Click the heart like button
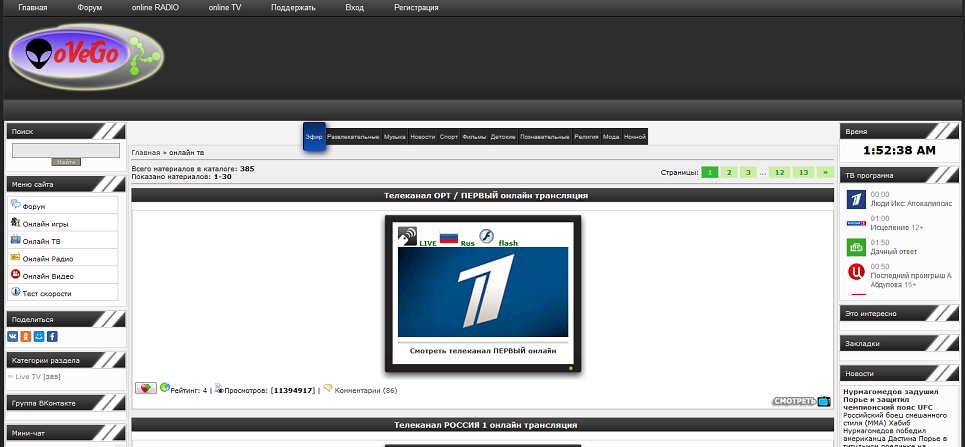The width and height of the screenshot is (965, 447). [x=146, y=388]
